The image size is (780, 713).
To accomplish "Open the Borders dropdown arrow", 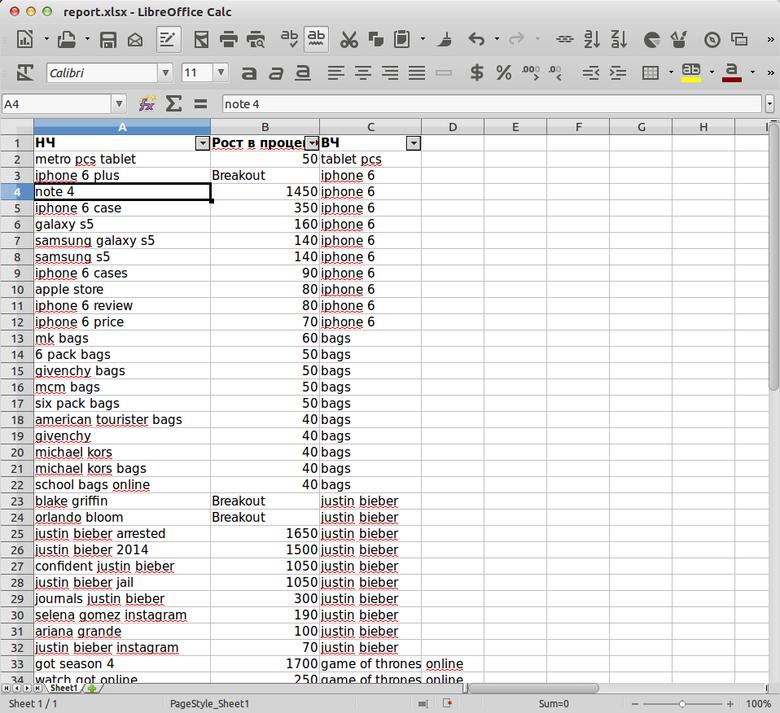I will 671,73.
